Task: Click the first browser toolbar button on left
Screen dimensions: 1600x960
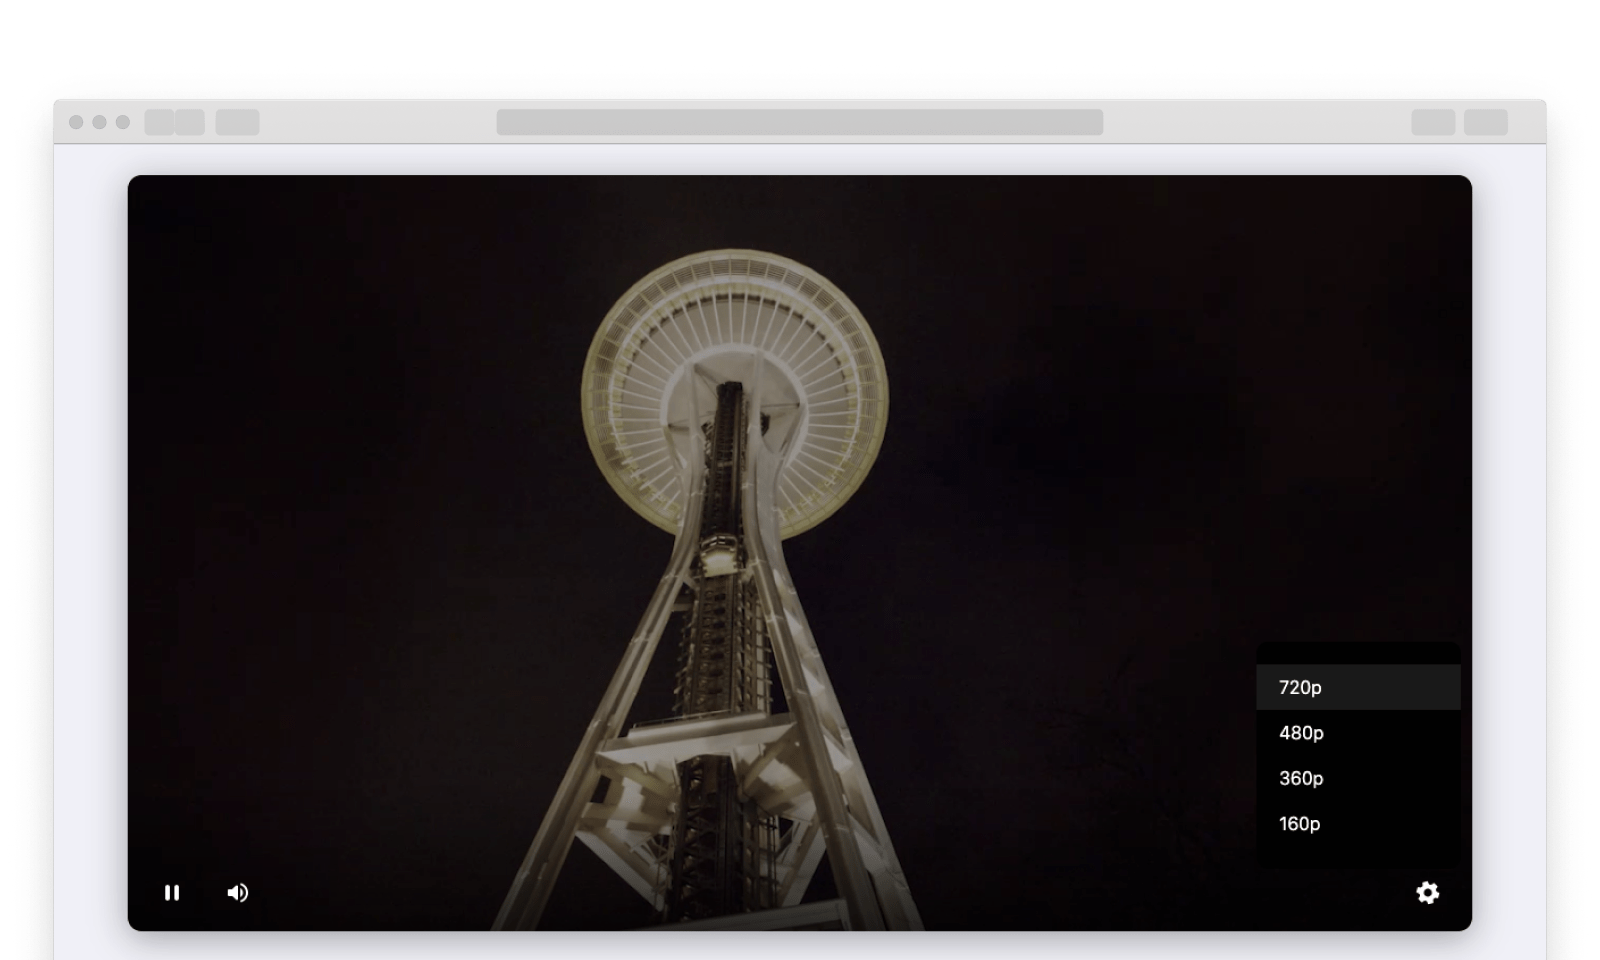Action: click(x=159, y=122)
